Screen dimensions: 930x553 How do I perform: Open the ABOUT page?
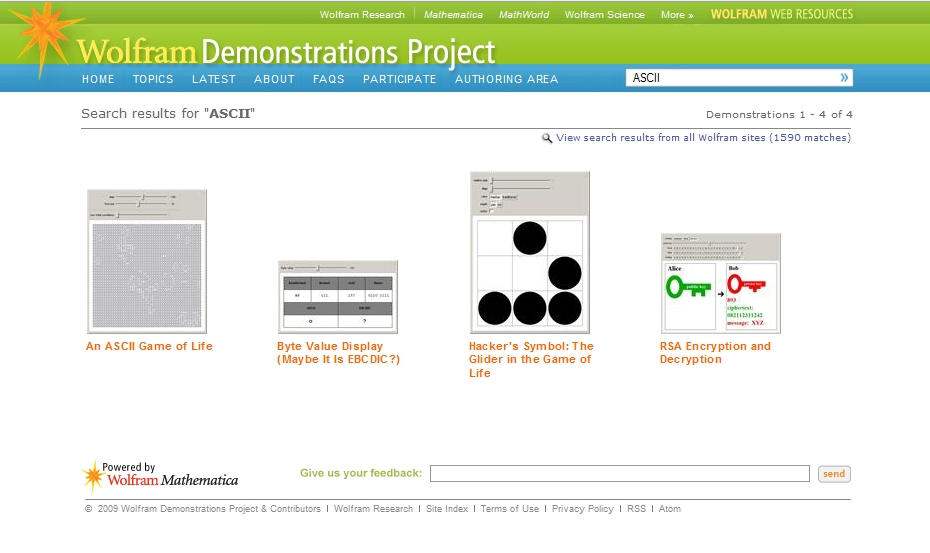[x=274, y=79]
